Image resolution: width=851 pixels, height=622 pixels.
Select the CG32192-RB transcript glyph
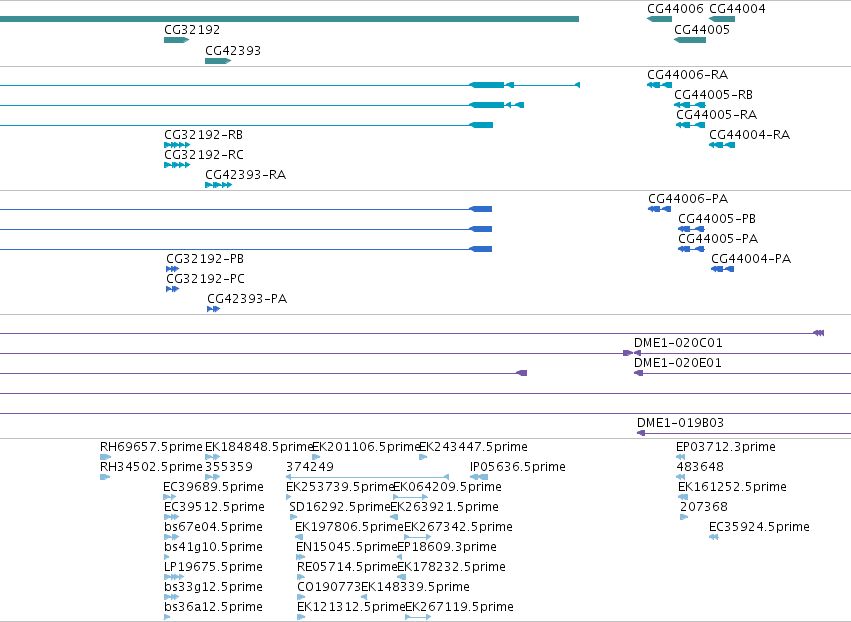click(177, 145)
